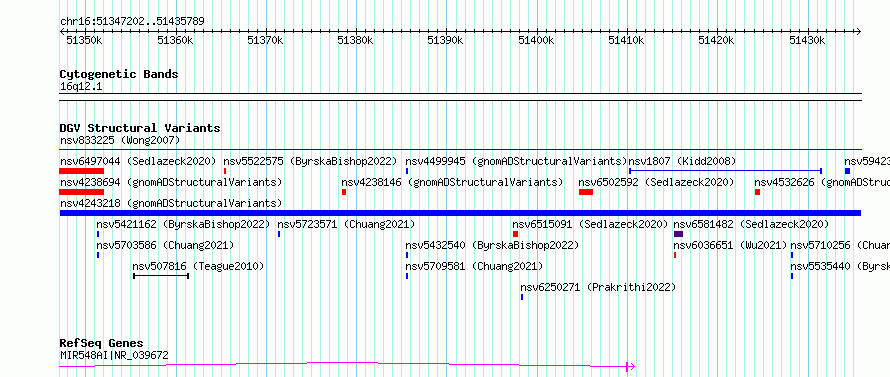Select the nsv6515091 red marker

[515, 234]
